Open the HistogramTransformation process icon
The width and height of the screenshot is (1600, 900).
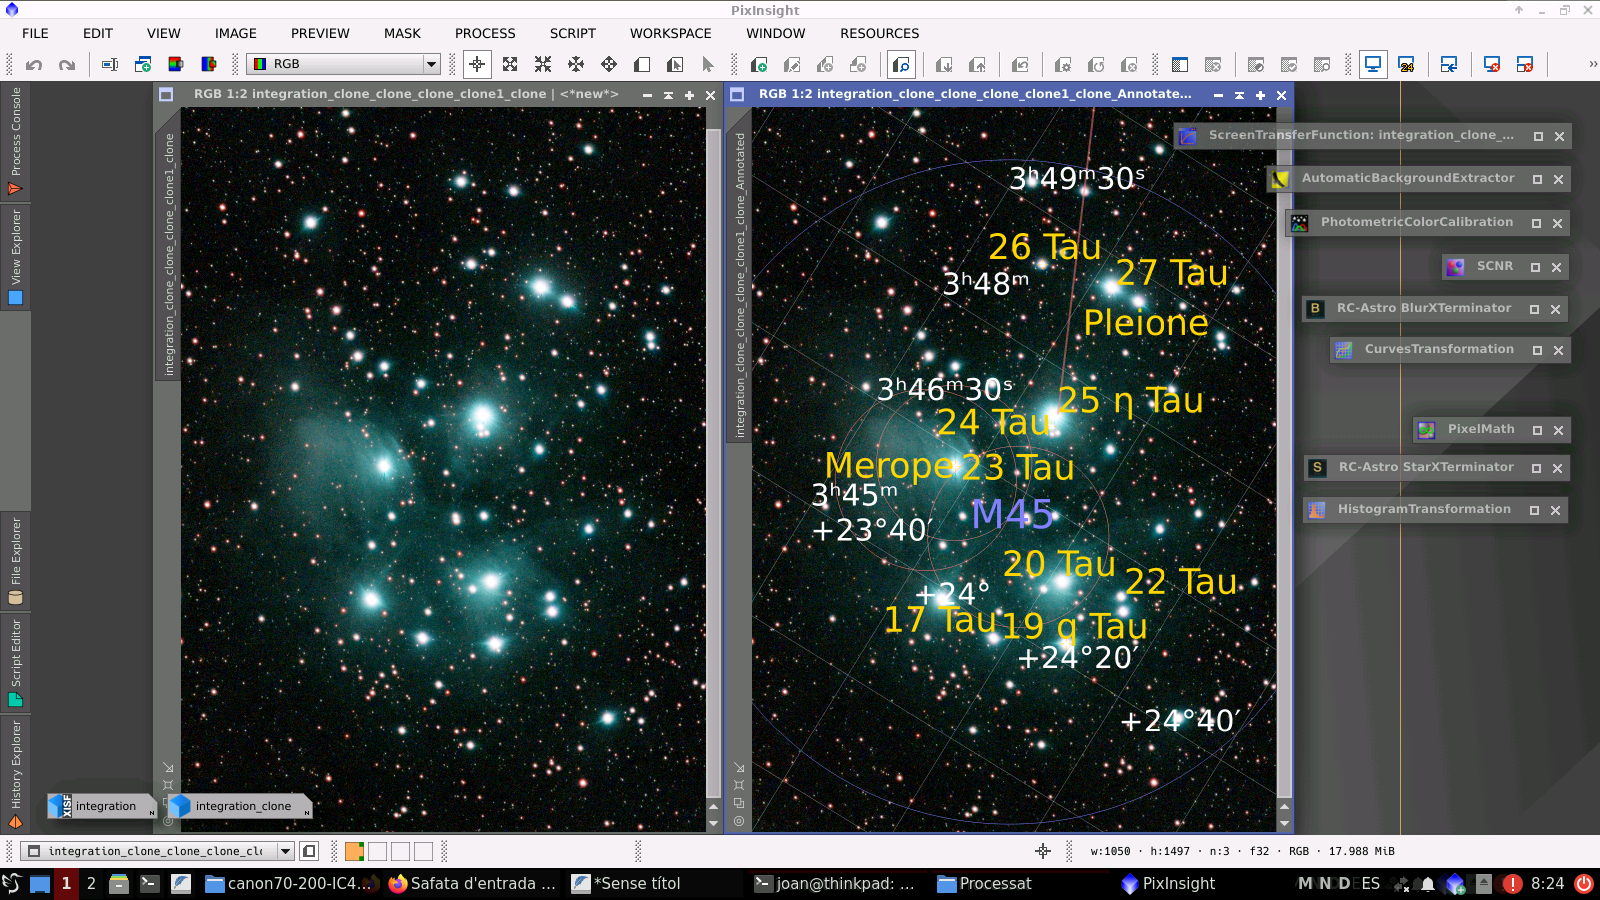(1316, 509)
